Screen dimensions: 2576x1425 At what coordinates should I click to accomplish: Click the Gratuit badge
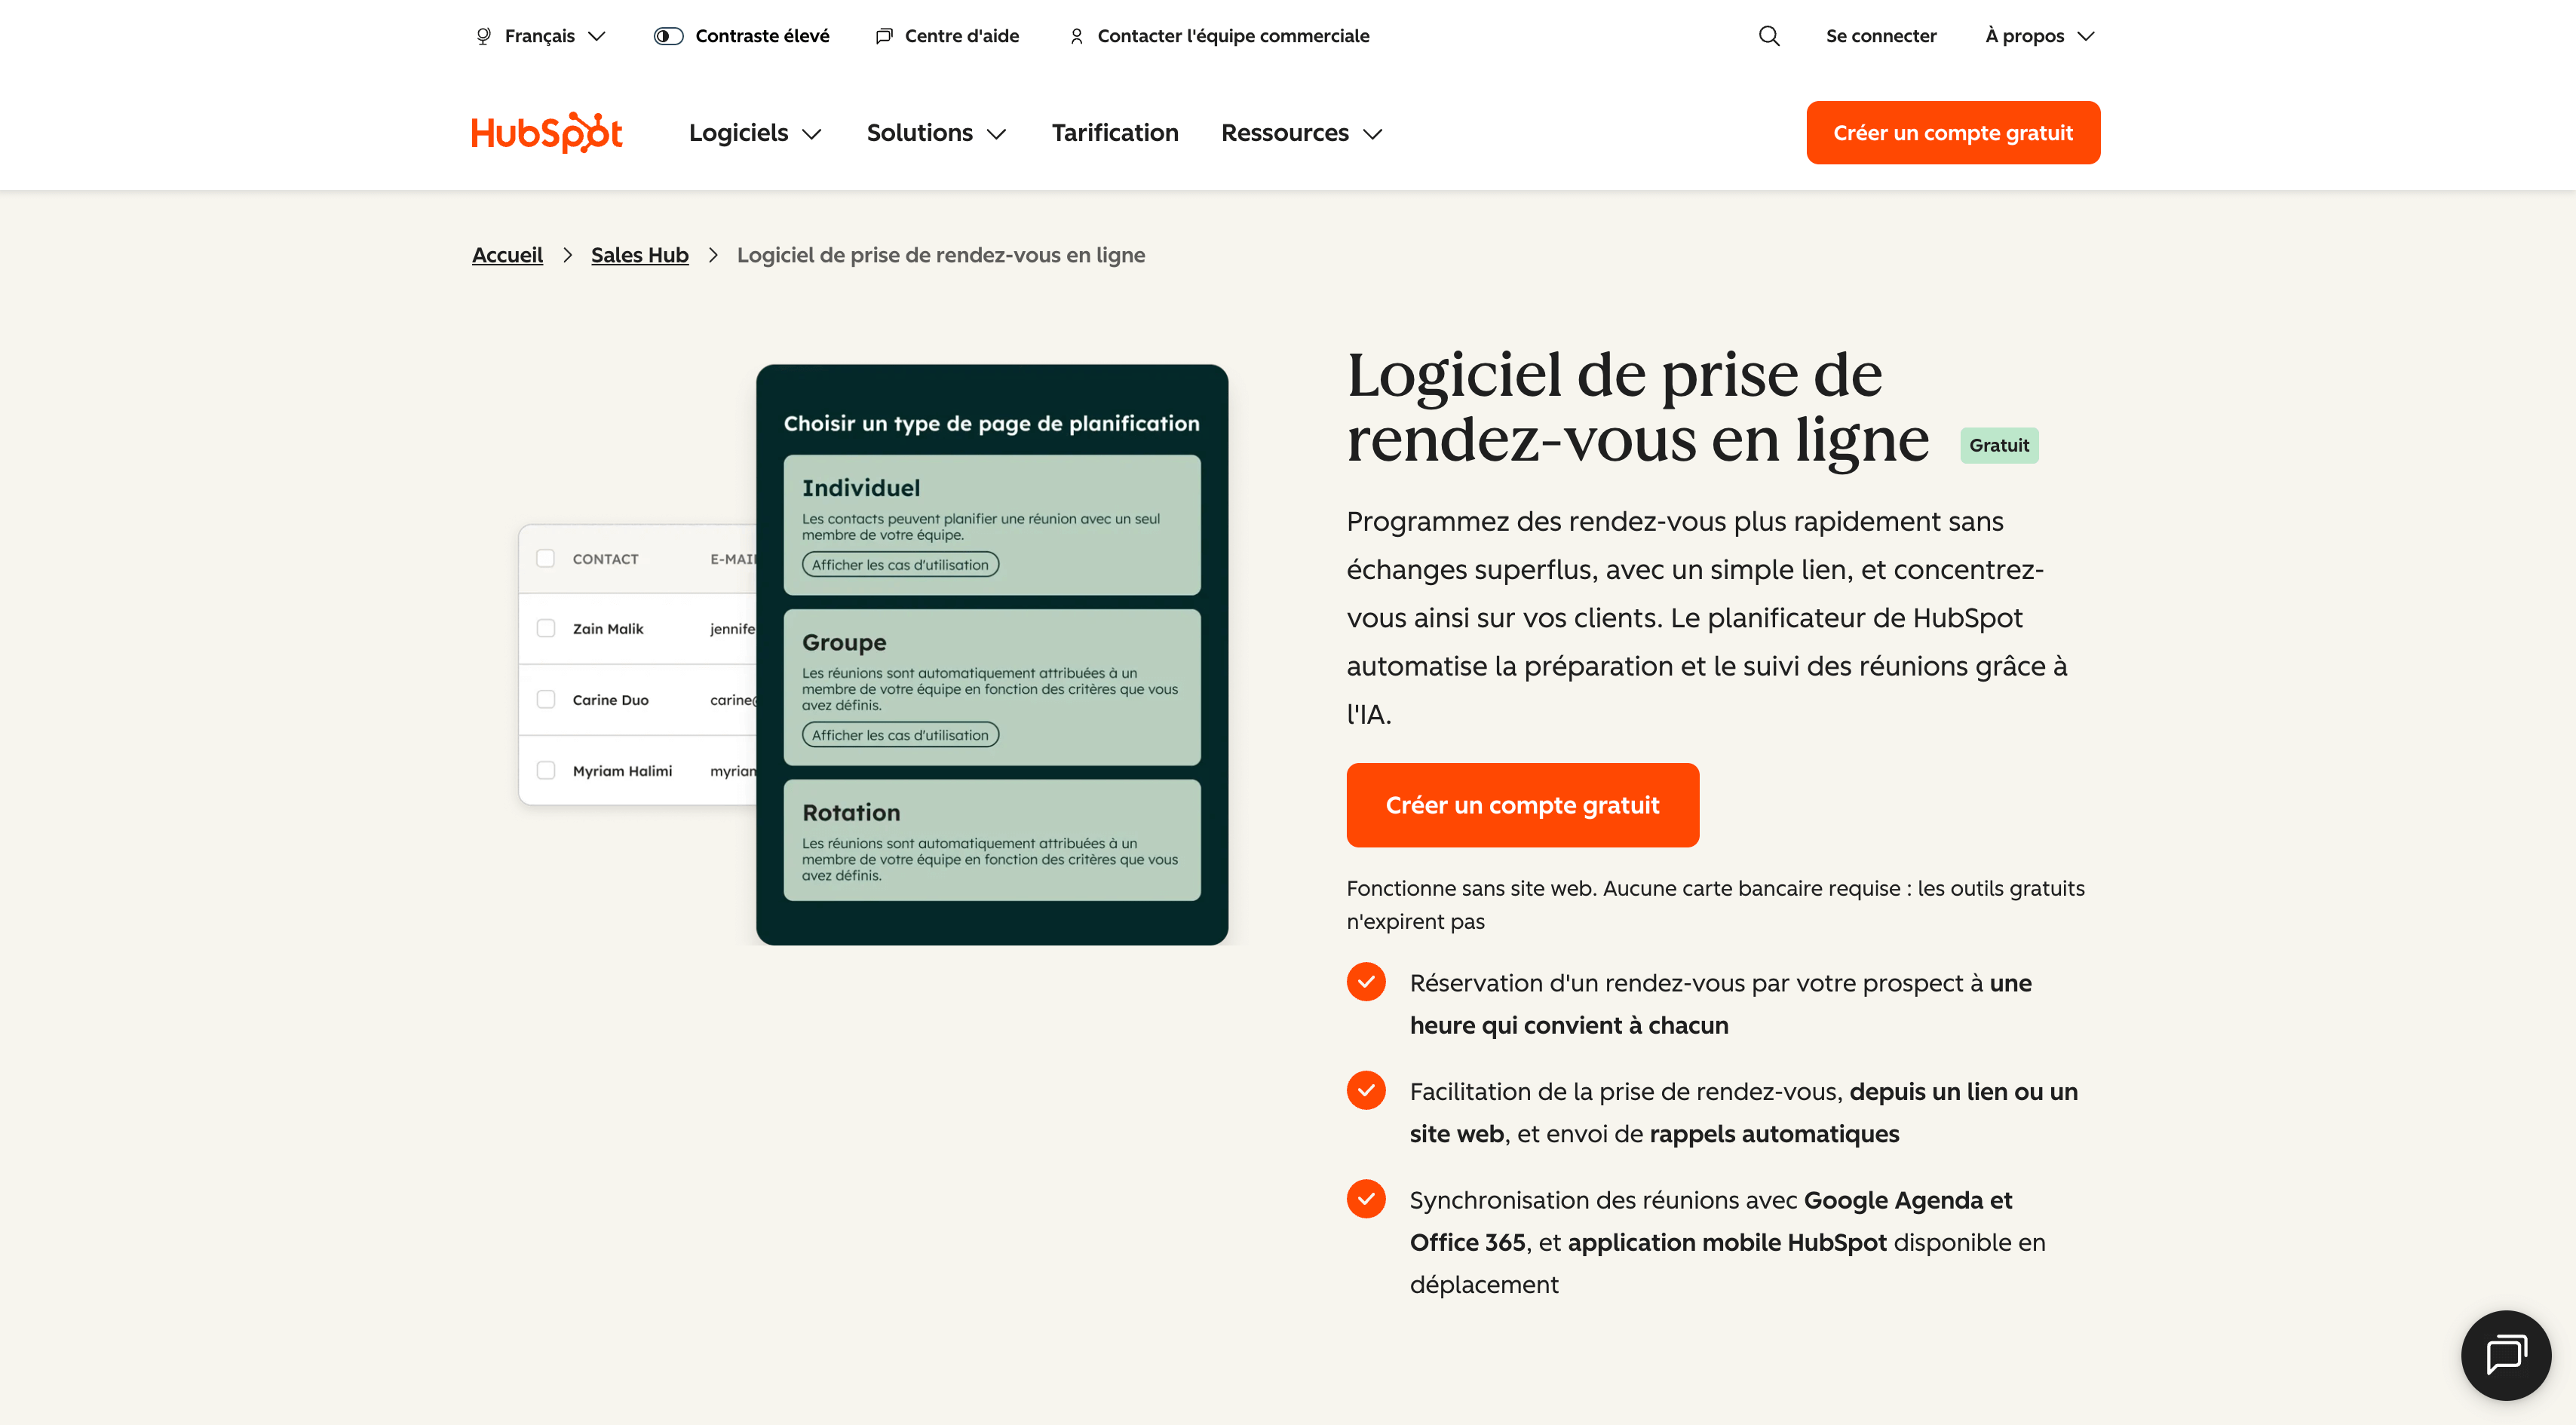[x=1998, y=445]
